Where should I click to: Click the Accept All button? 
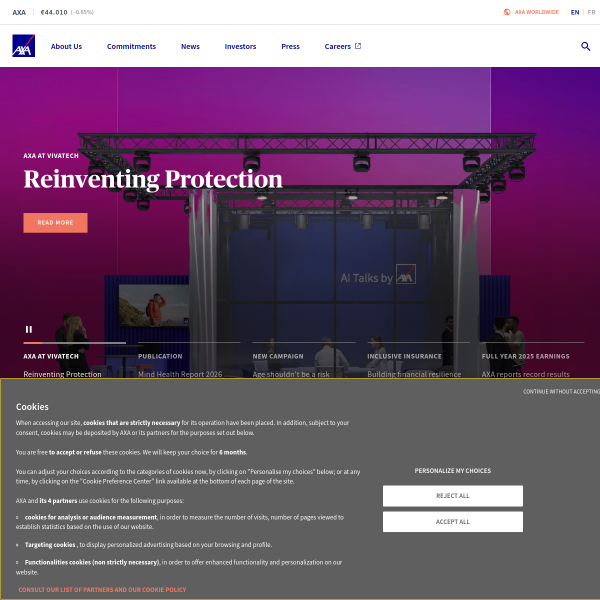[453, 522]
